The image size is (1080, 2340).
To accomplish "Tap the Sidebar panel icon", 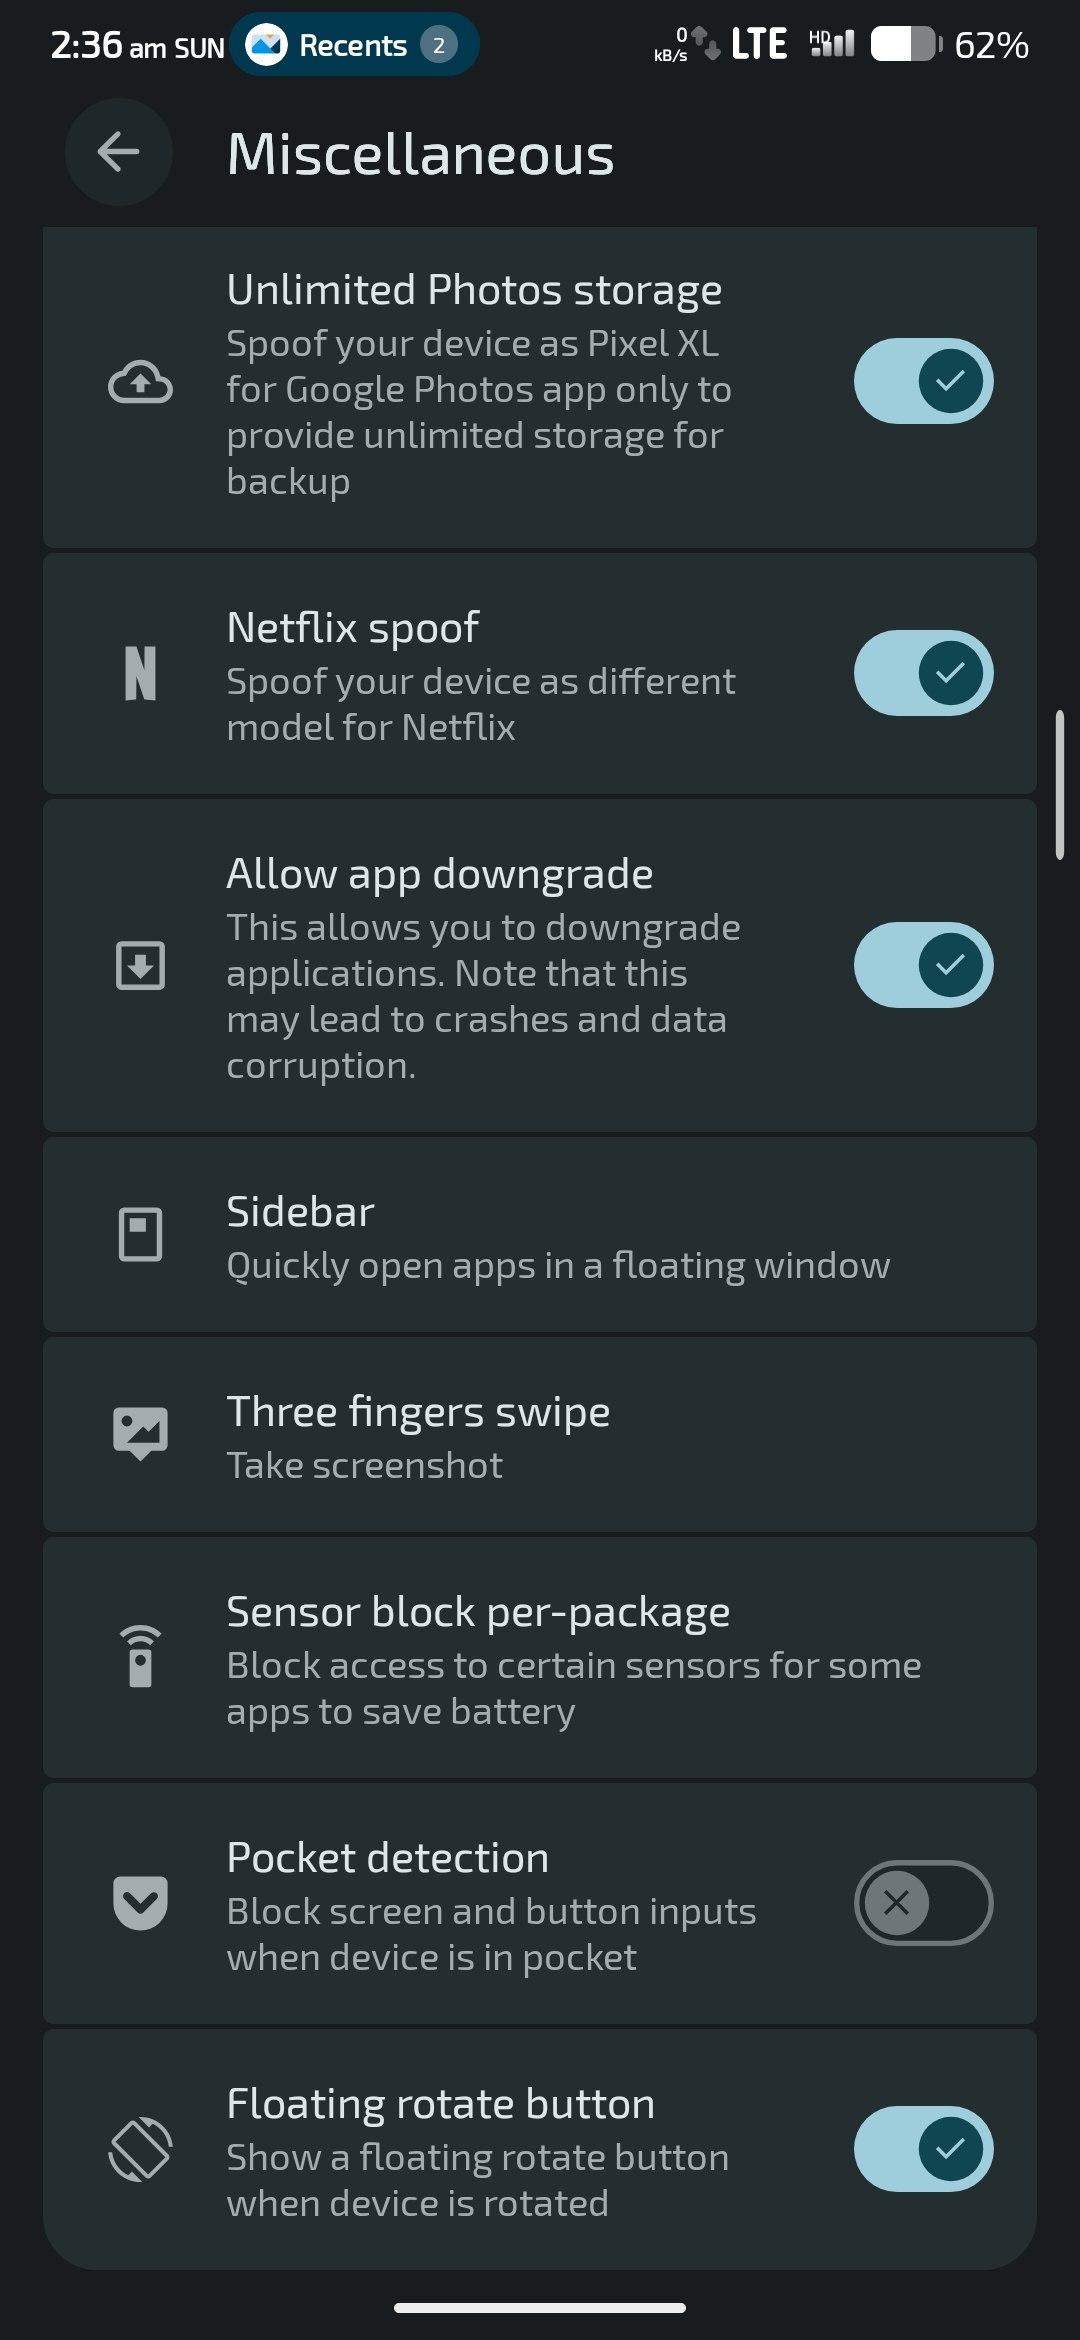I will 140,1234.
